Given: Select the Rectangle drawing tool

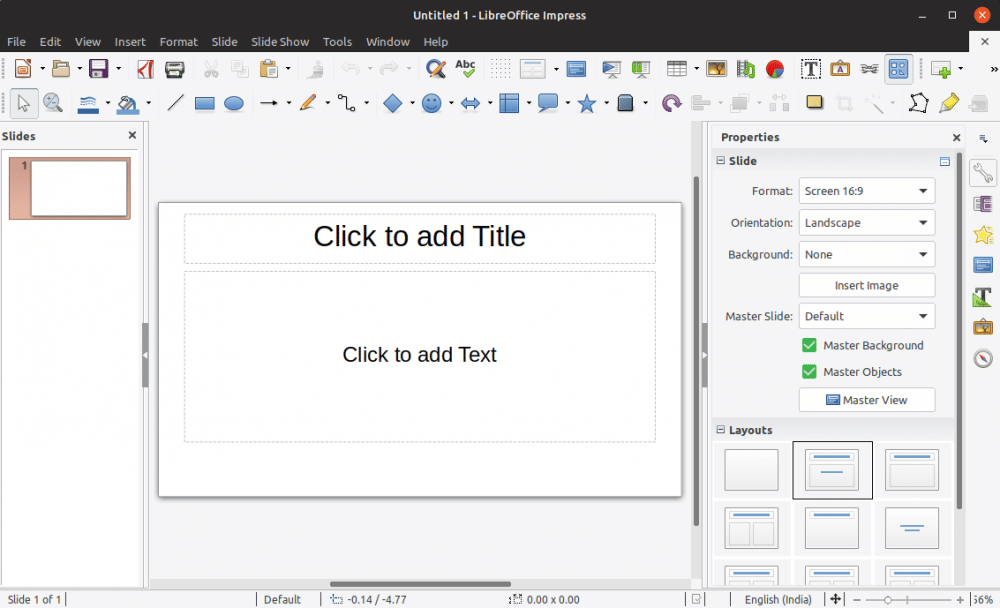Looking at the screenshot, I should pyautogui.click(x=204, y=103).
